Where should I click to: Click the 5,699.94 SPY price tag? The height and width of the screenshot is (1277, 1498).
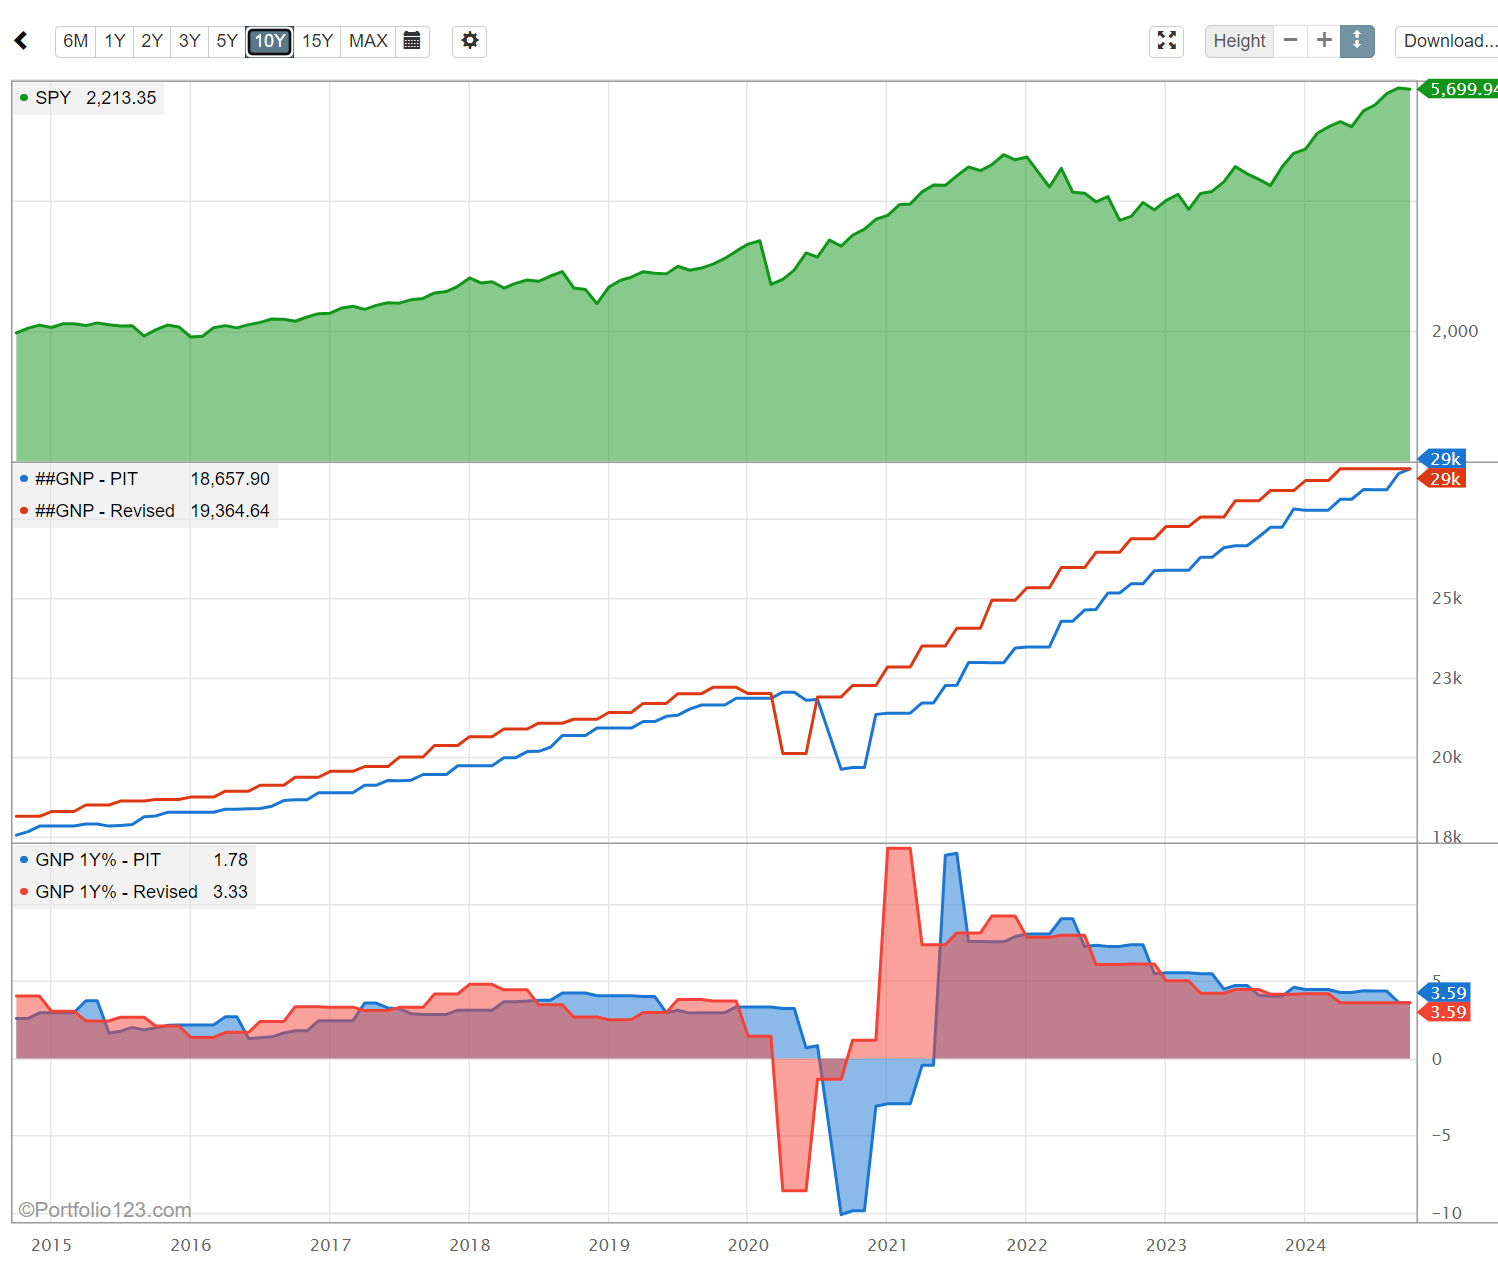(1460, 89)
